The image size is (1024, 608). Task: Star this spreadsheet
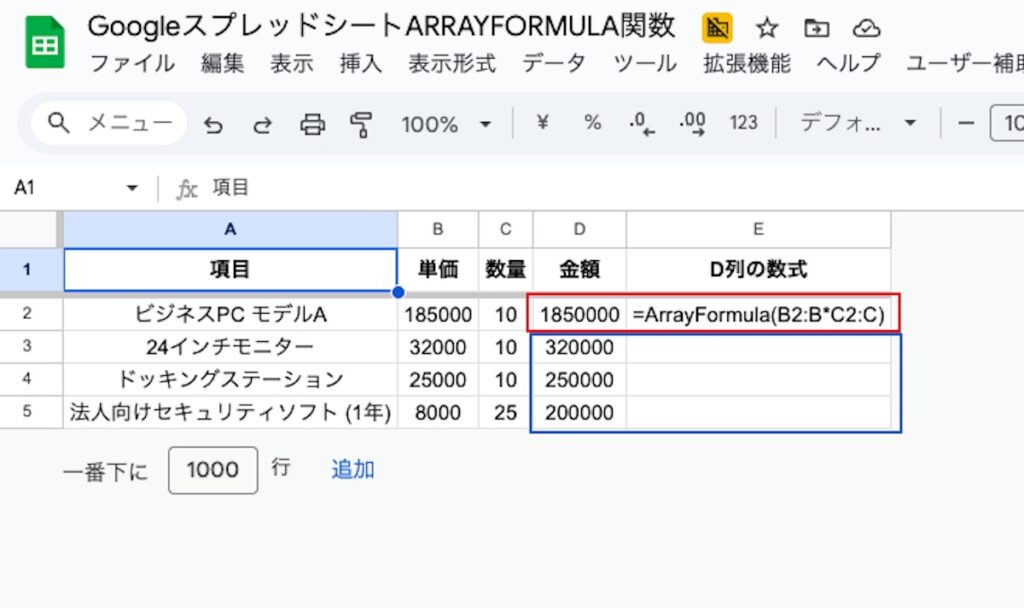tap(767, 28)
